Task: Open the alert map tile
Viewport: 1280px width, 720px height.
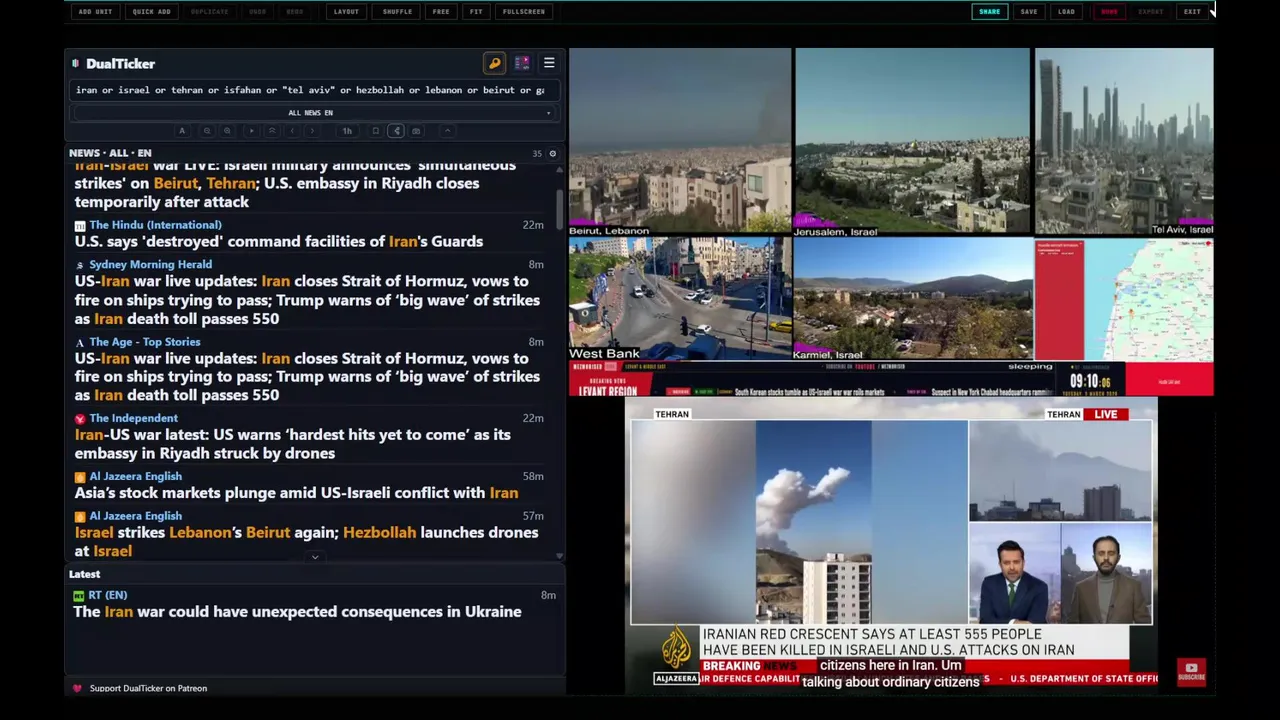Action: 1124,299
